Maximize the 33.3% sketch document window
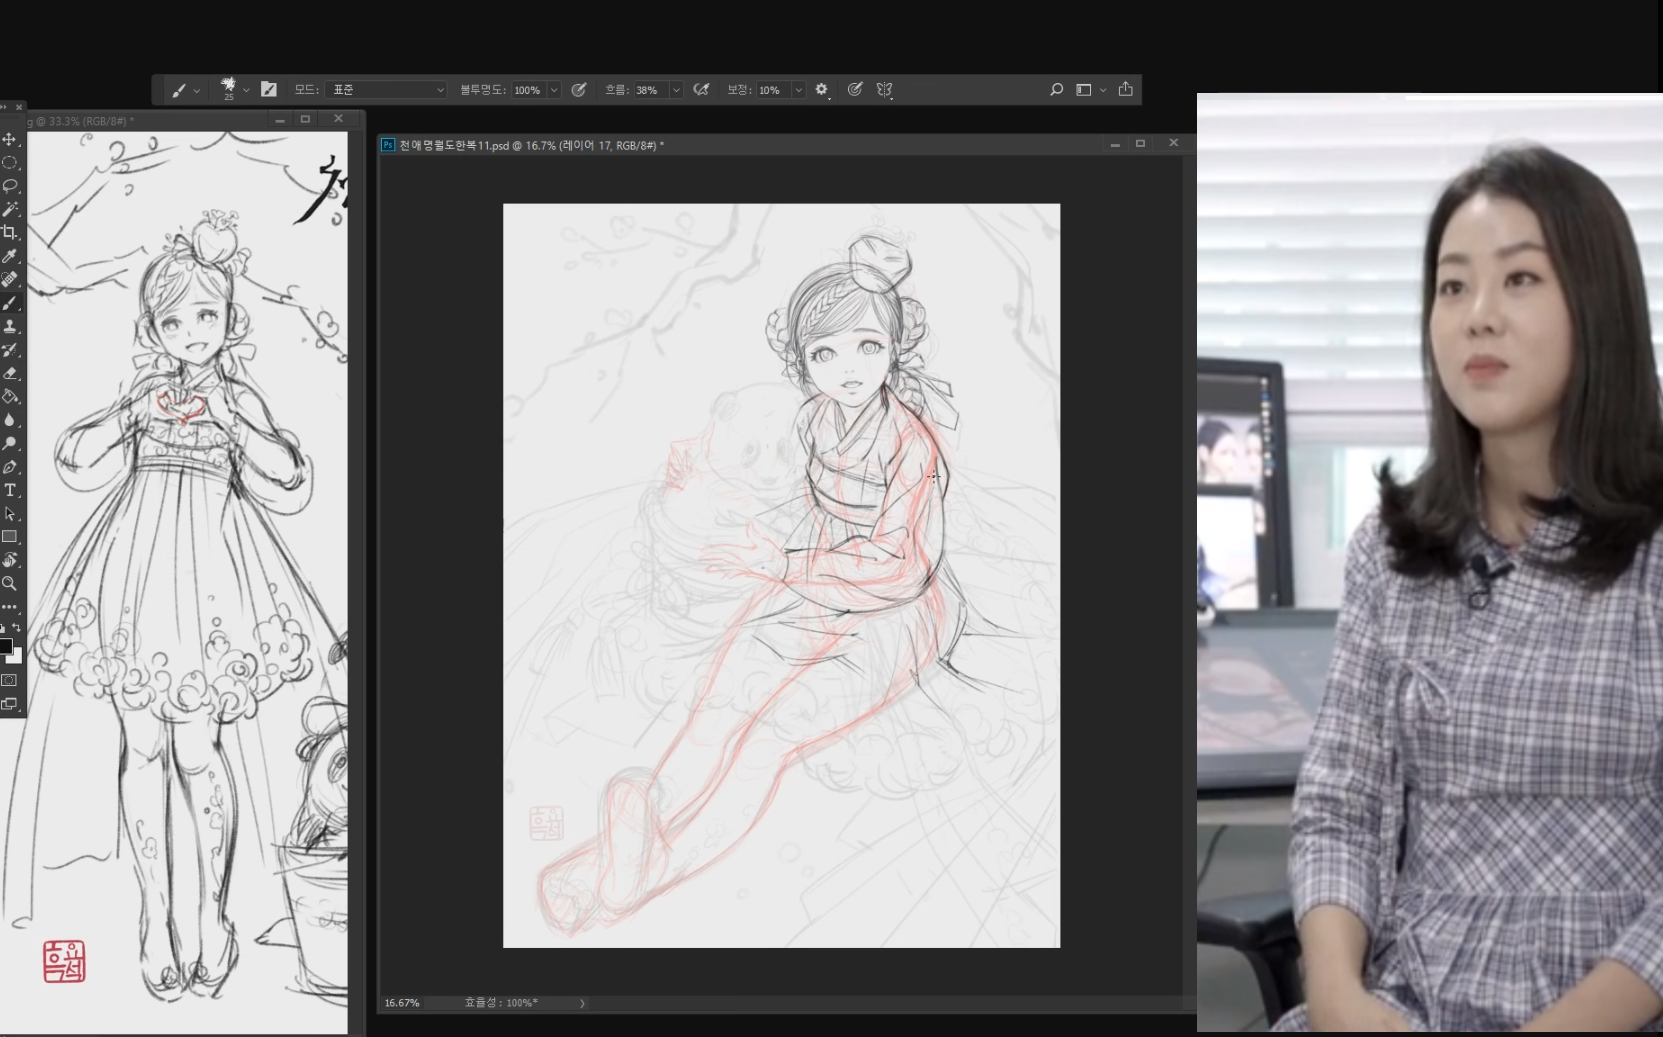 305,119
